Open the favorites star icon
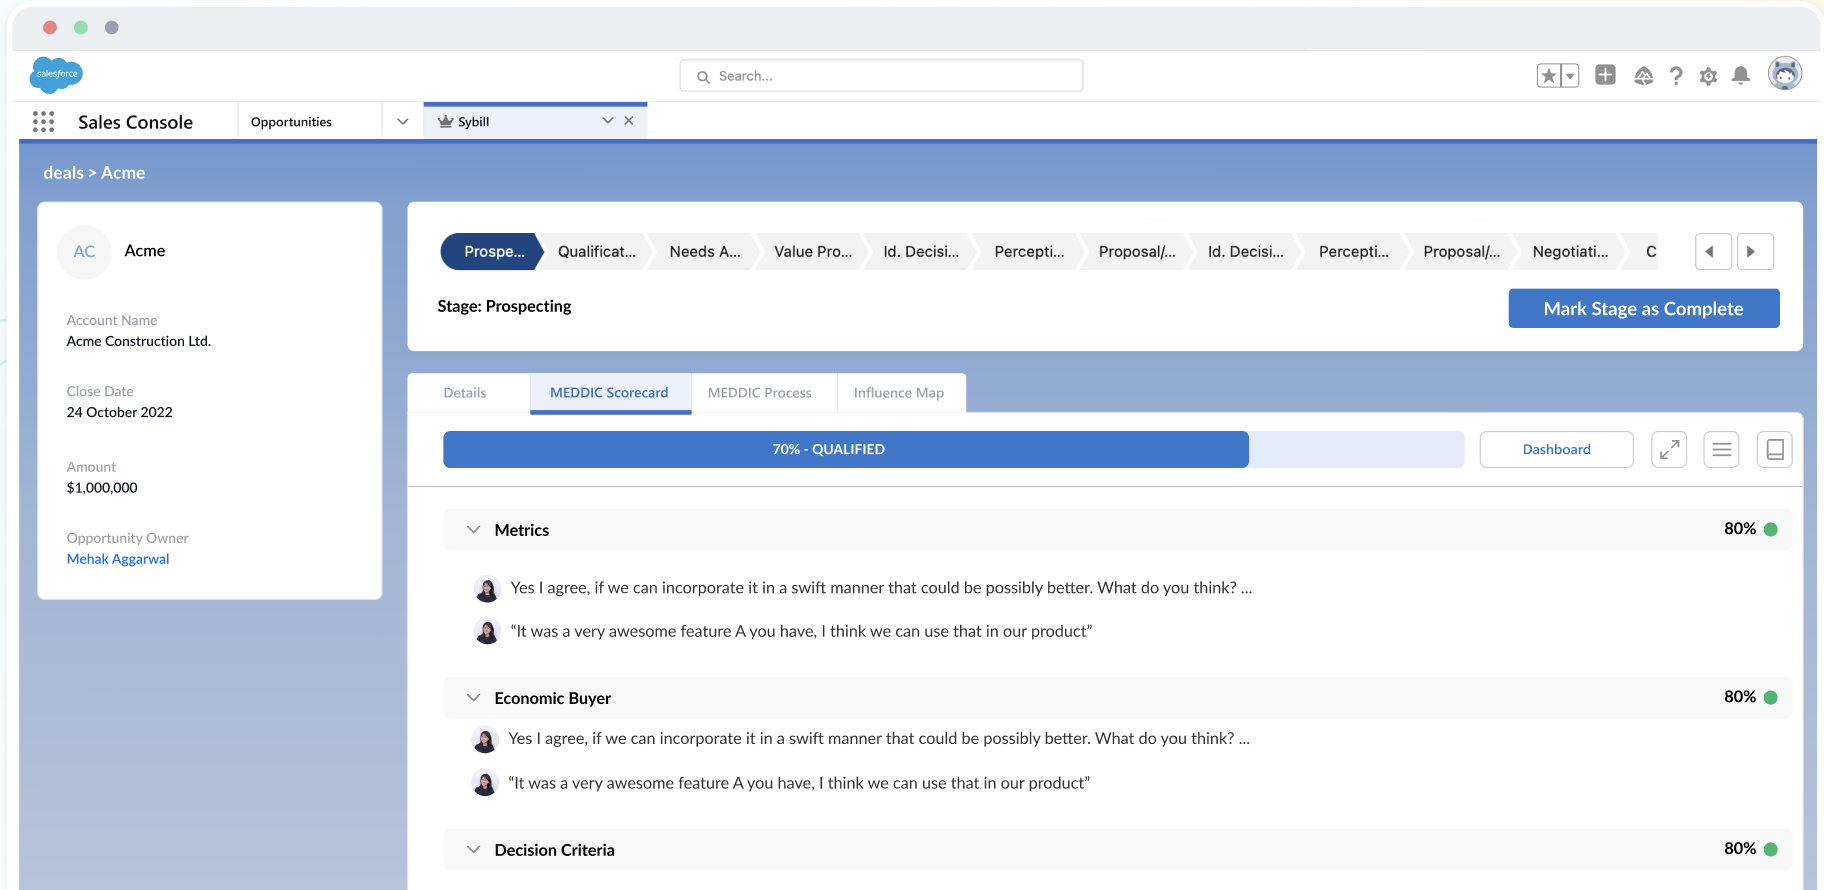Screen dimensions: 1824x890 point(1549,76)
